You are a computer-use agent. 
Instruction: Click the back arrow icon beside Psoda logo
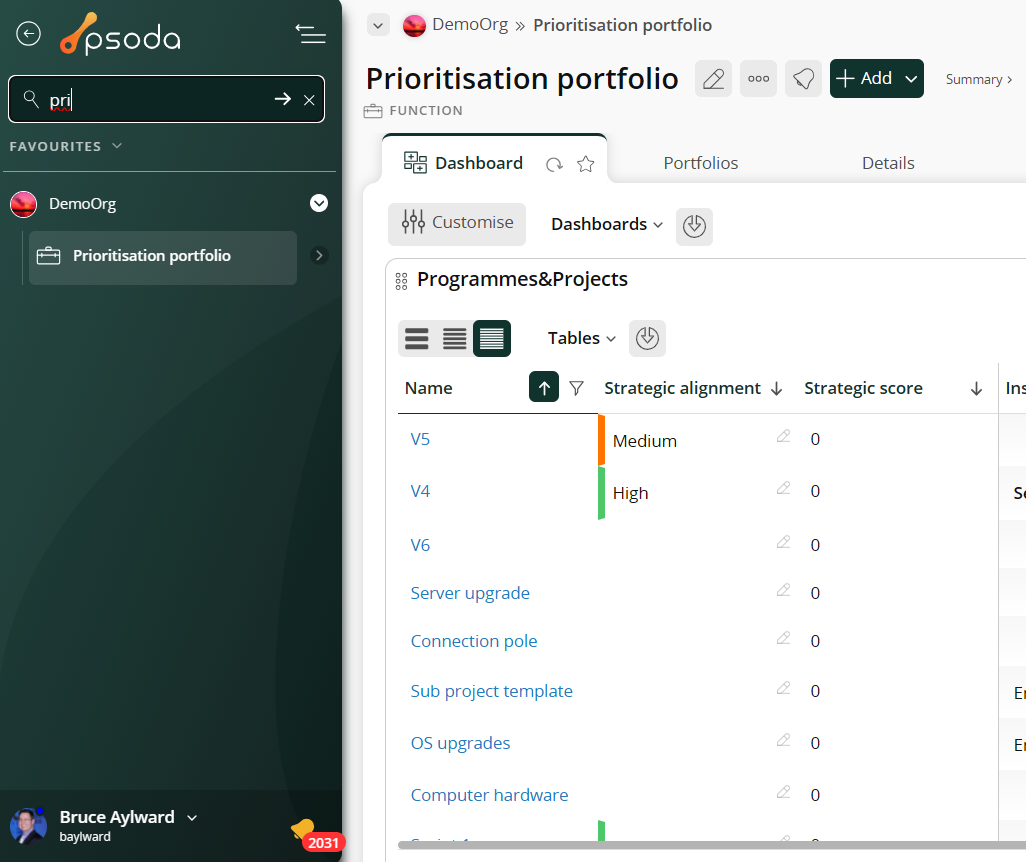[28, 34]
